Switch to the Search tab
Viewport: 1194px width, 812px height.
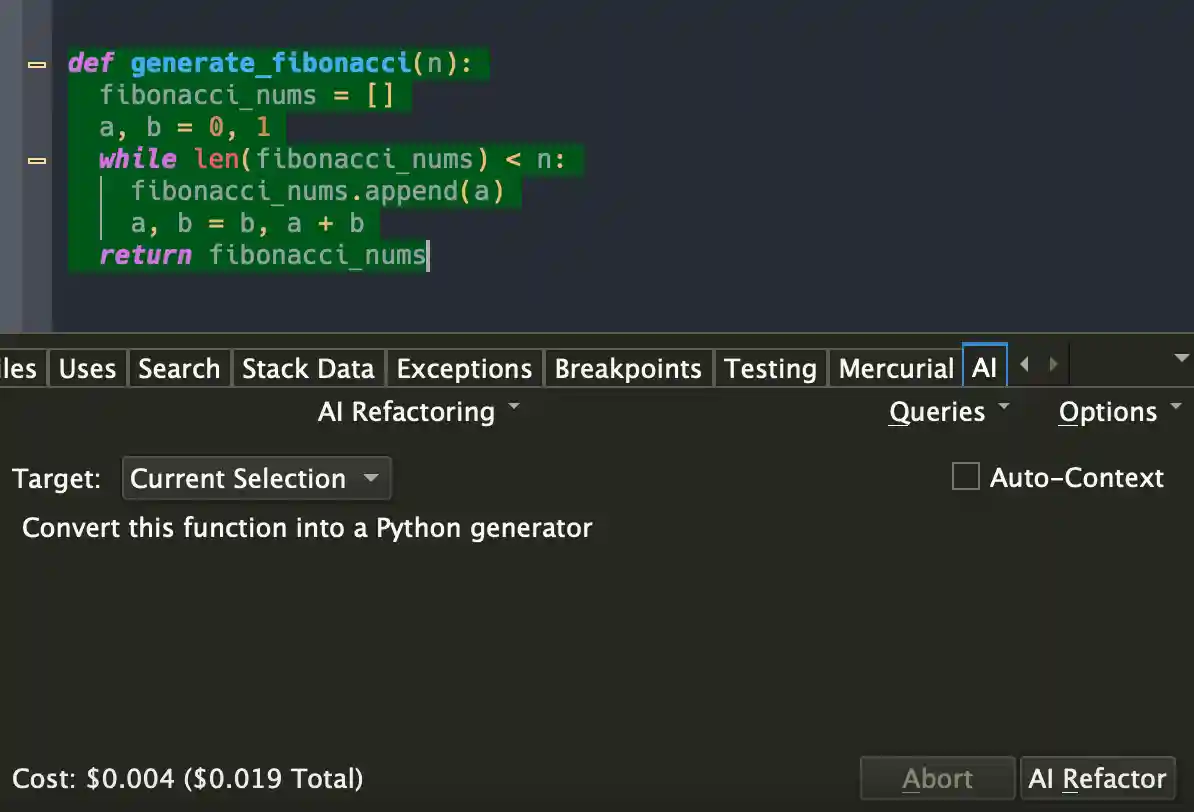[x=179, y=368]
